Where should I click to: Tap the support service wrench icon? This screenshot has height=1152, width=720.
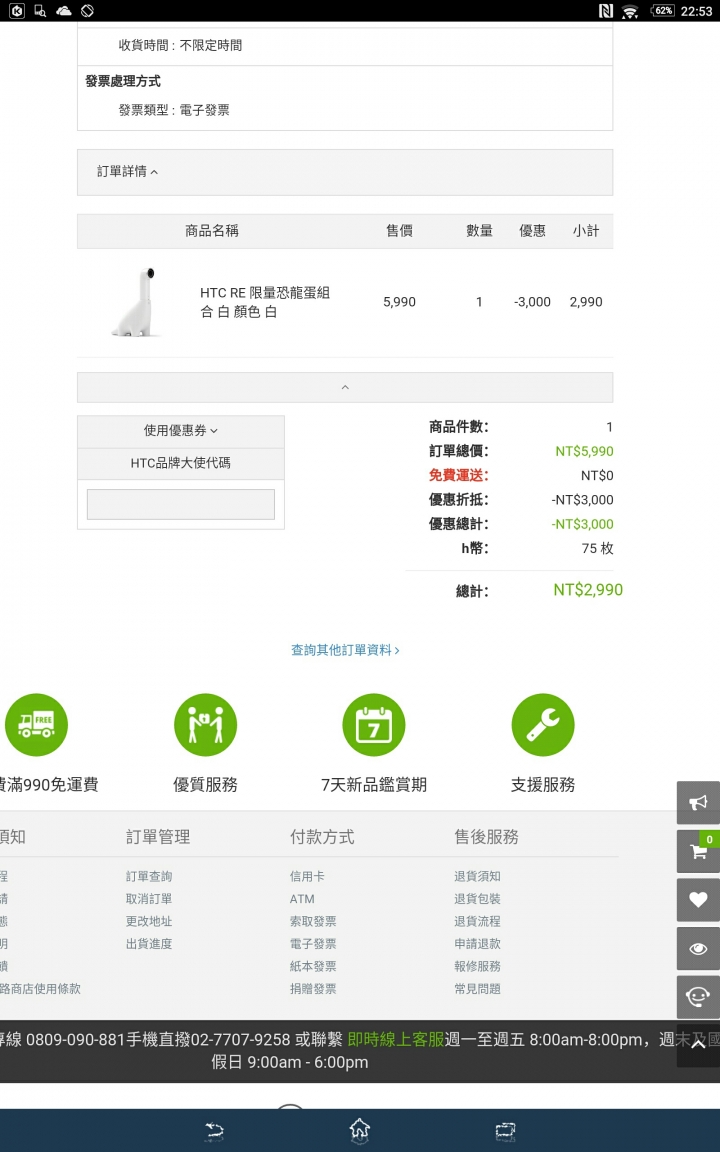[543, 725]
